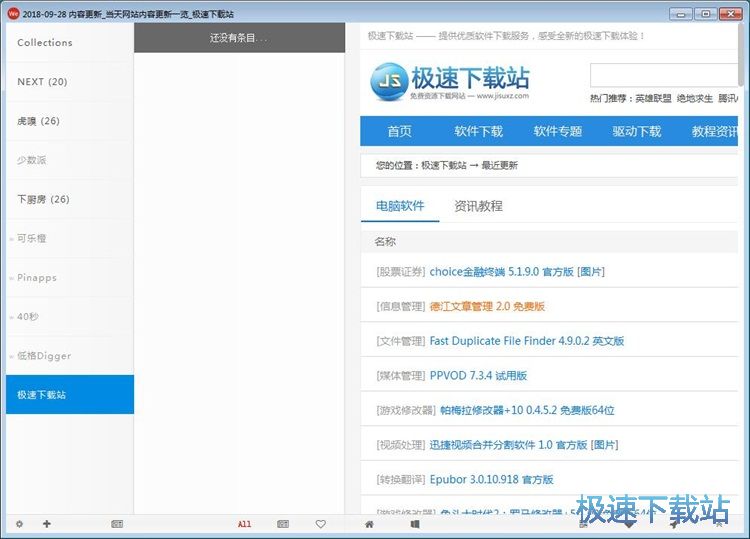Open the 驱动下载 navigation item
Screen dimensions: 750x539
(x=637, y=131)
